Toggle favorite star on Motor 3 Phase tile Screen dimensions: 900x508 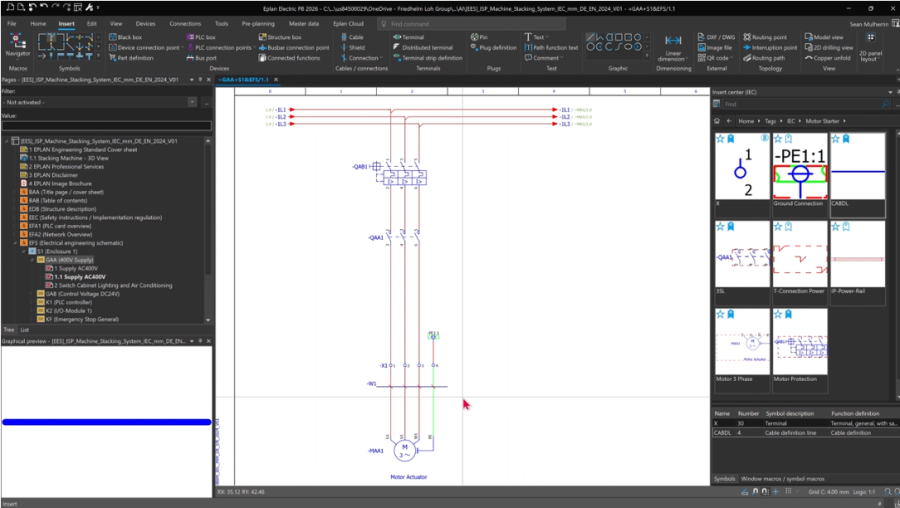720,313
